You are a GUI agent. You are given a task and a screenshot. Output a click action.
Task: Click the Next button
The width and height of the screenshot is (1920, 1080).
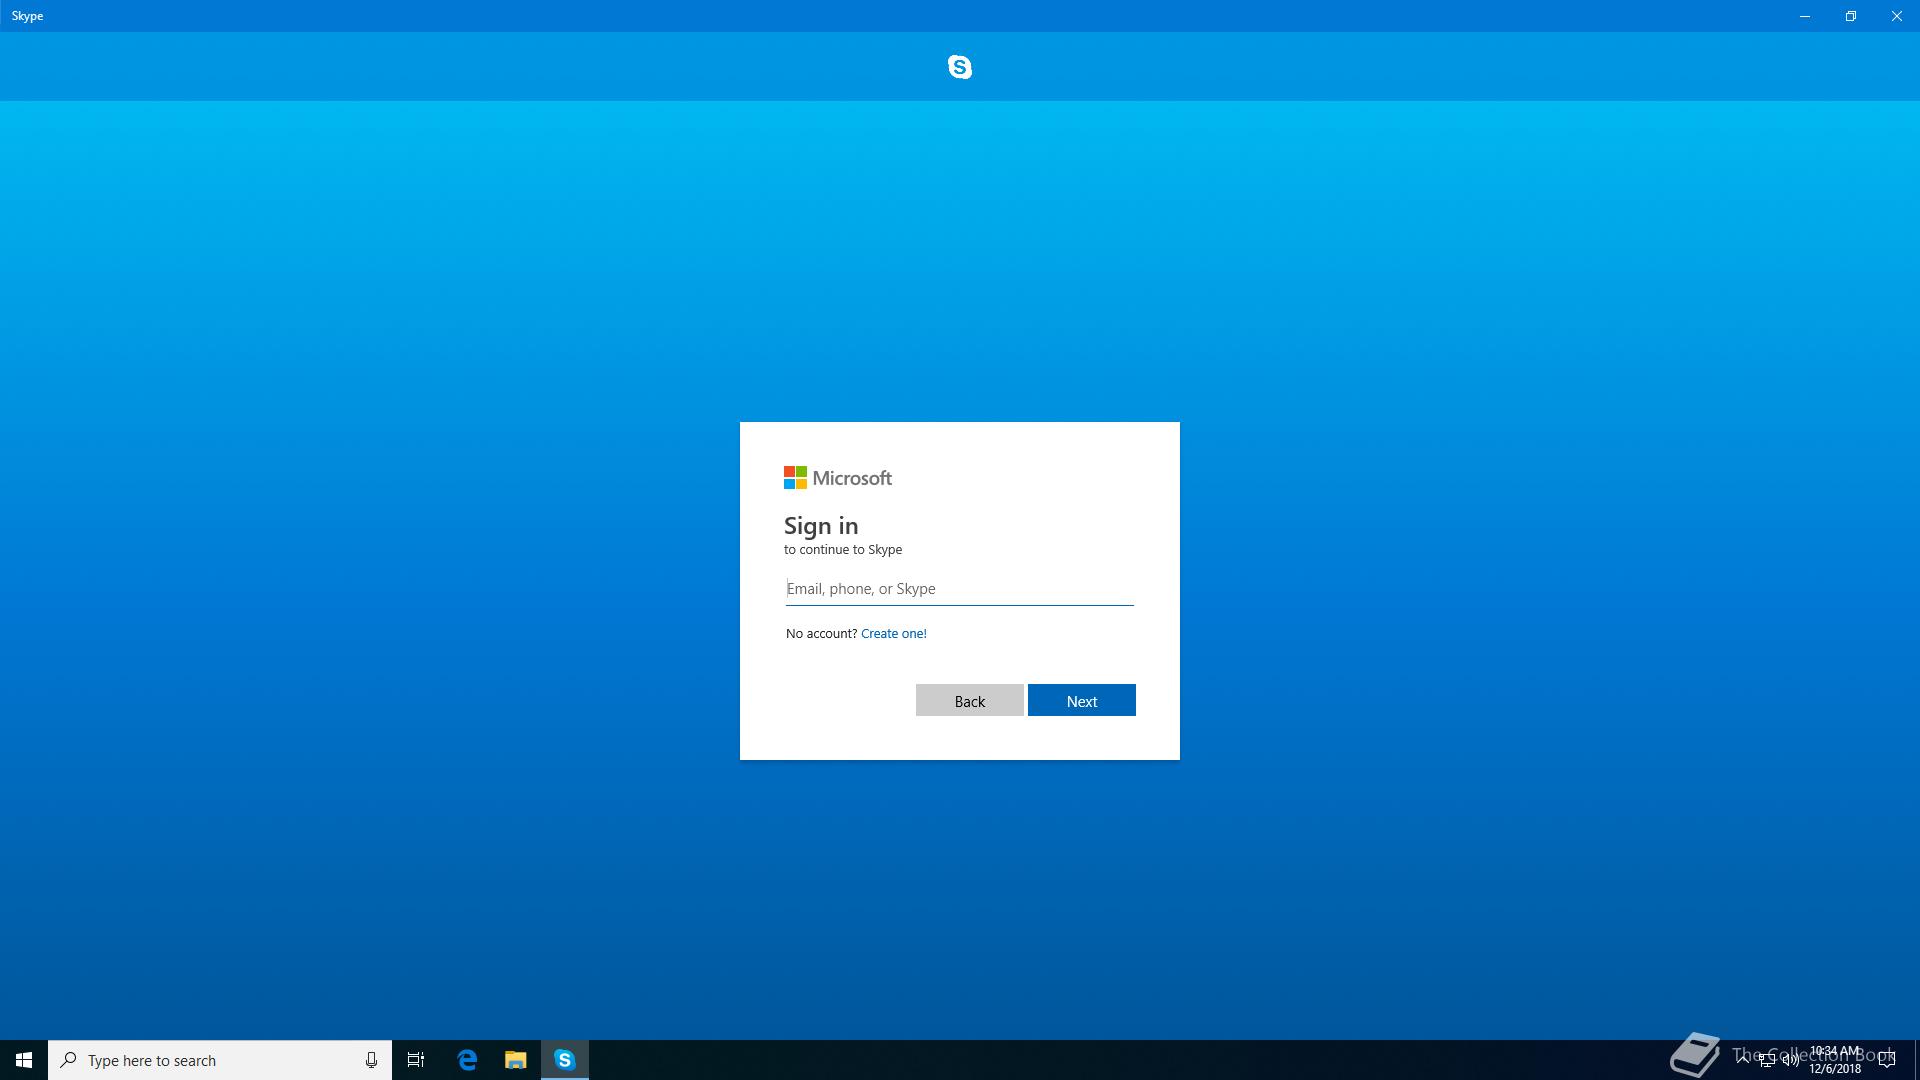[x=1081, y=701]
